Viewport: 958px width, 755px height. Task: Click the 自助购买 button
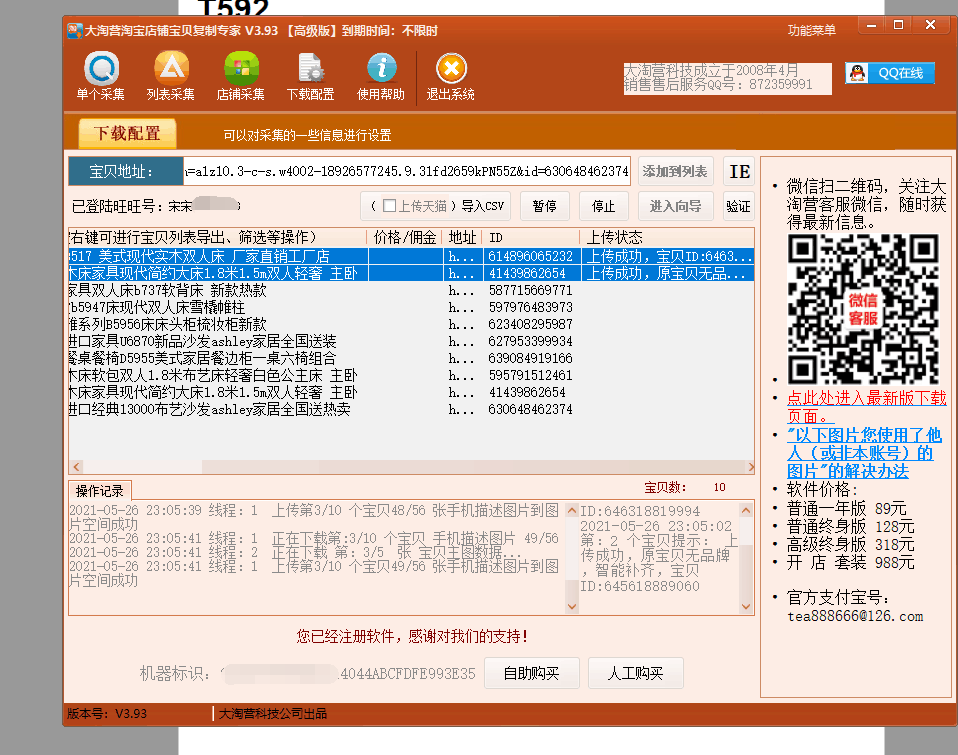[532, 673]
